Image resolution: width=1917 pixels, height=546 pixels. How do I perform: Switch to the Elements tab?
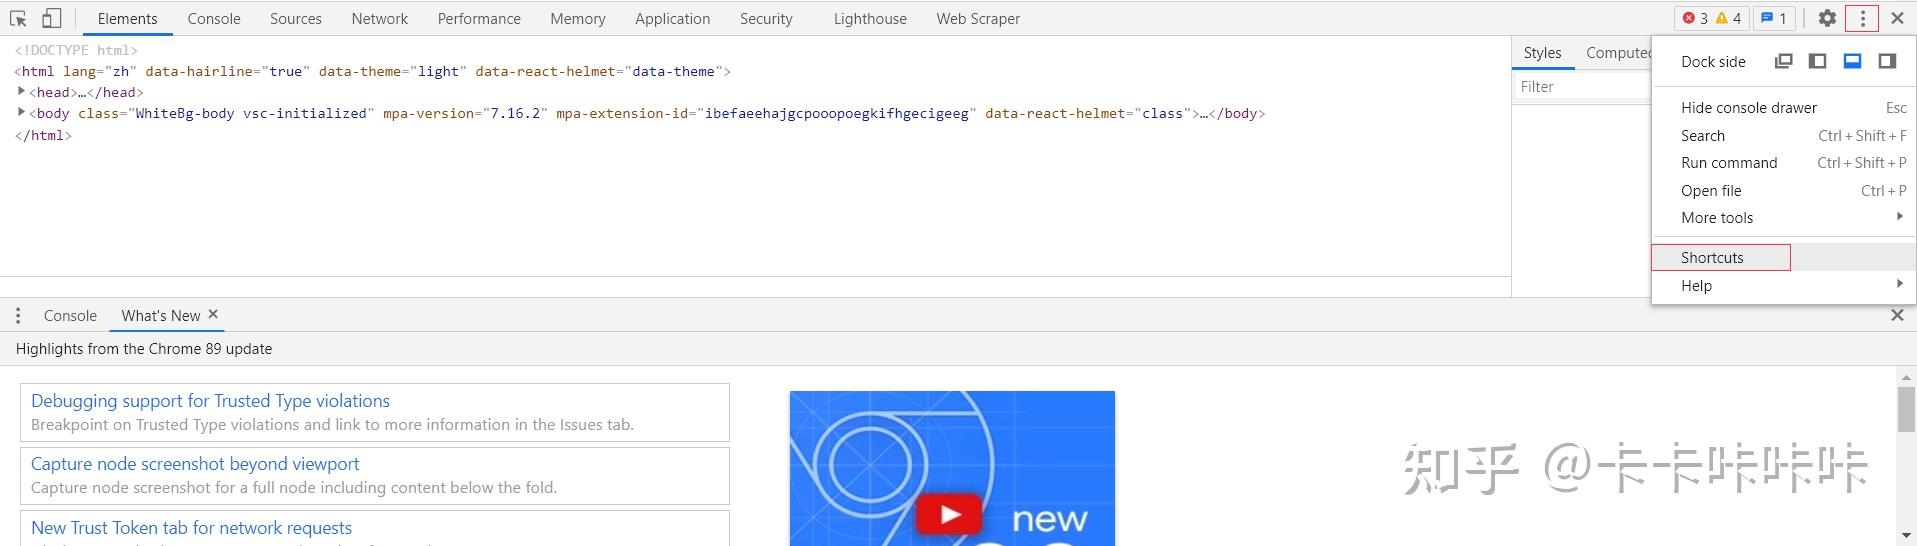pyautogui.click(x=127, y=19)
